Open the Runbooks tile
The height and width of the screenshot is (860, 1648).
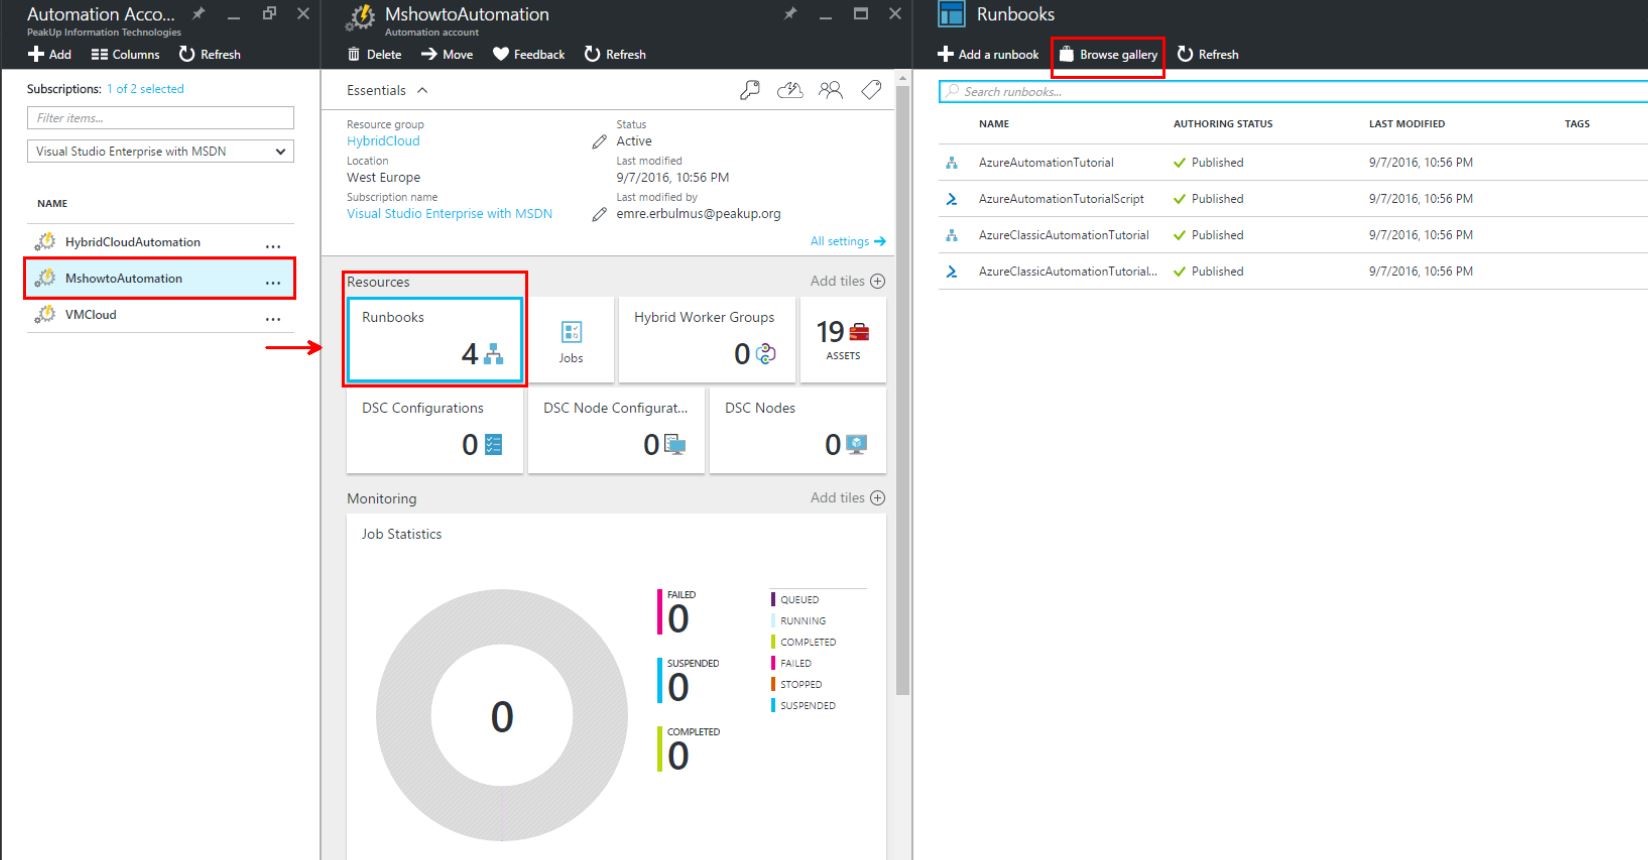coord(434,340)
